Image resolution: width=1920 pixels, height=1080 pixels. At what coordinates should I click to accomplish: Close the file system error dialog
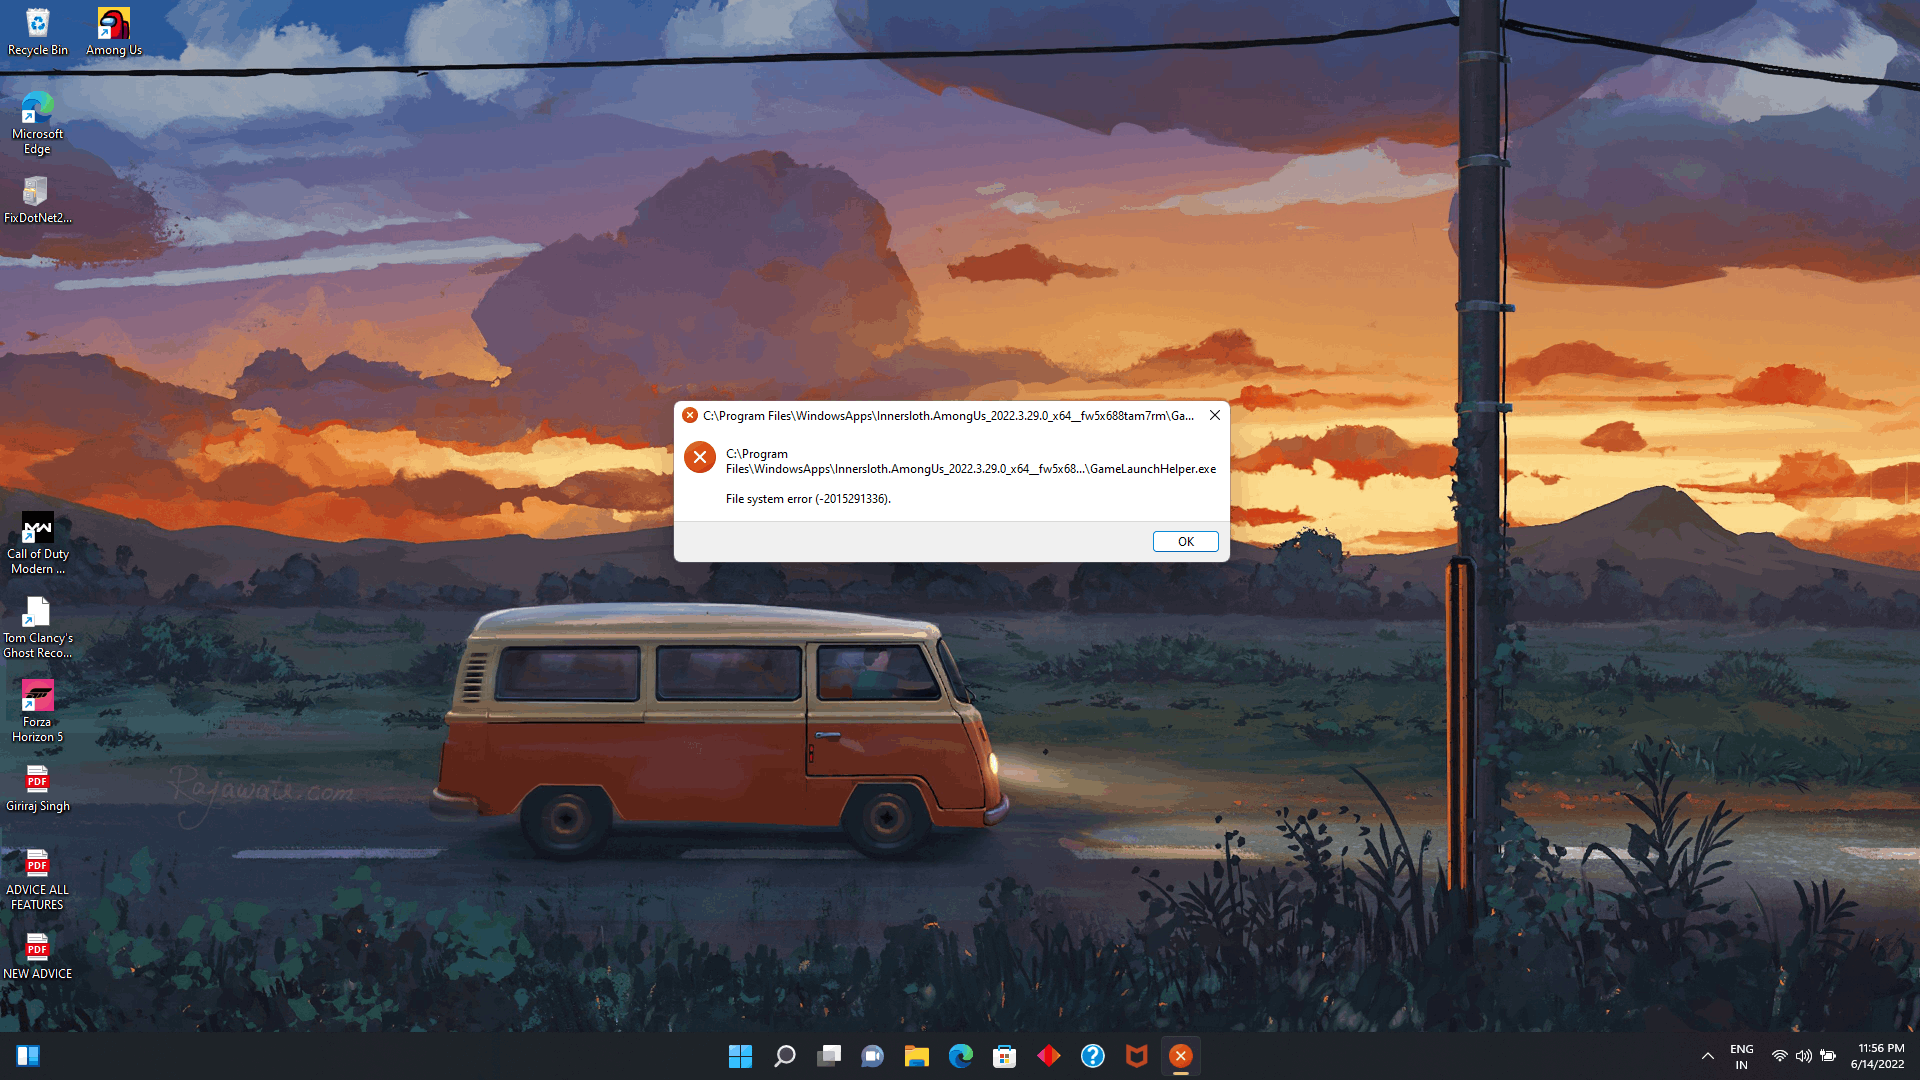1214,415
